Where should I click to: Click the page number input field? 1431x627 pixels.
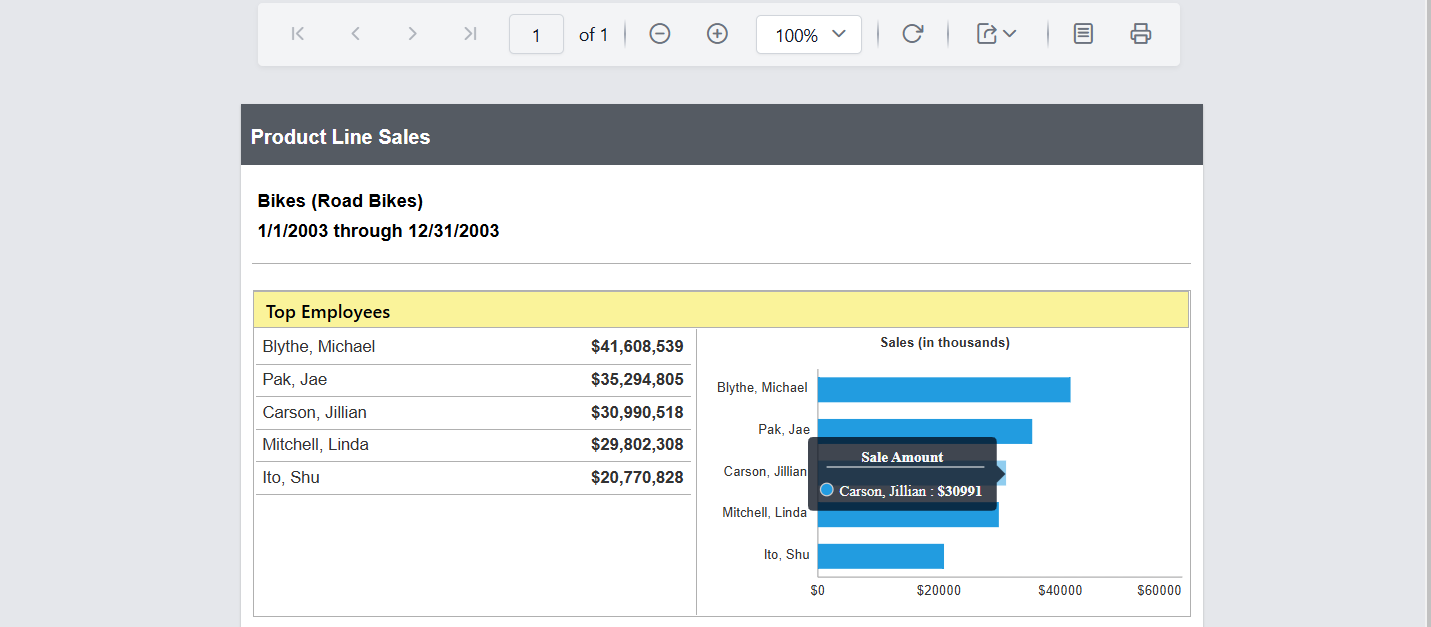point(536,35)
